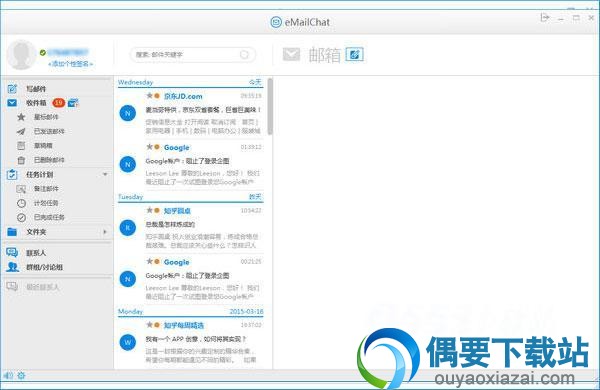The image size is (600, 390).
Task: Open 备注邮件 noted mail icon
Action: [21, 189]
